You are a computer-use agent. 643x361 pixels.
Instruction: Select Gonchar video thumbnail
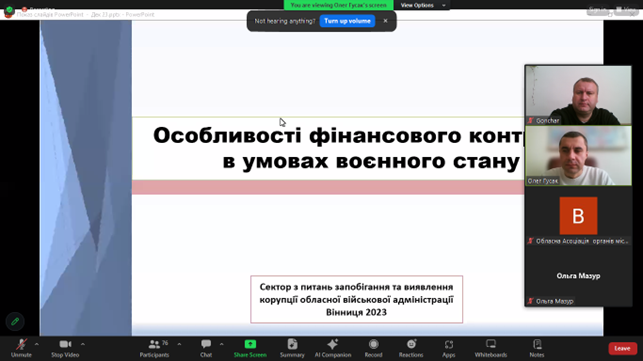[x=578, y=95]
